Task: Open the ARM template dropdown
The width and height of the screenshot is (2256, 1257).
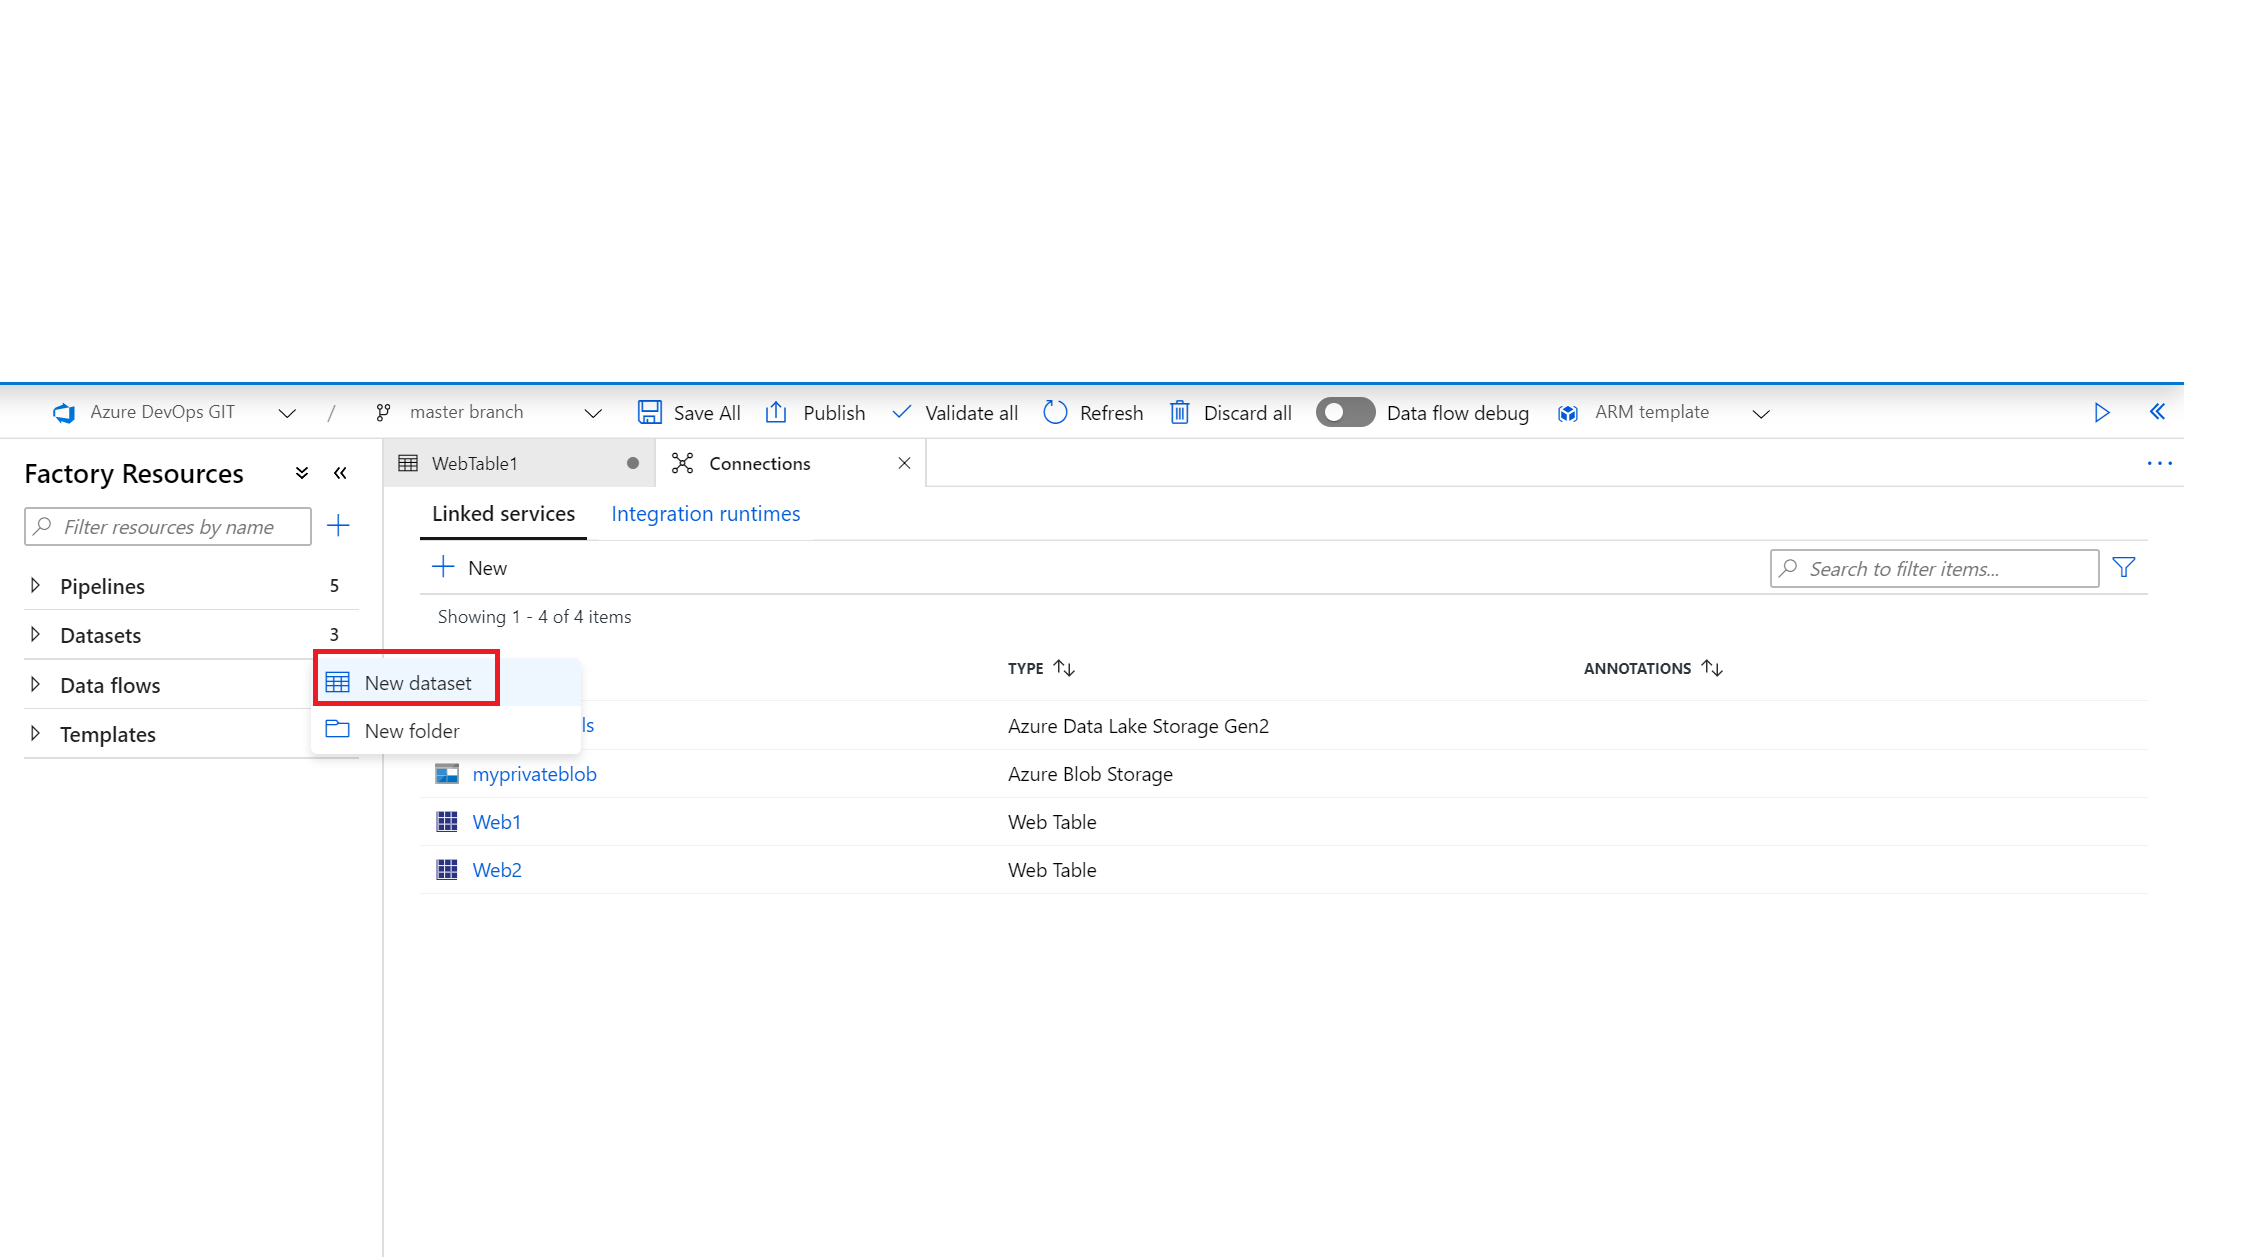Action: coord(1761,413)
